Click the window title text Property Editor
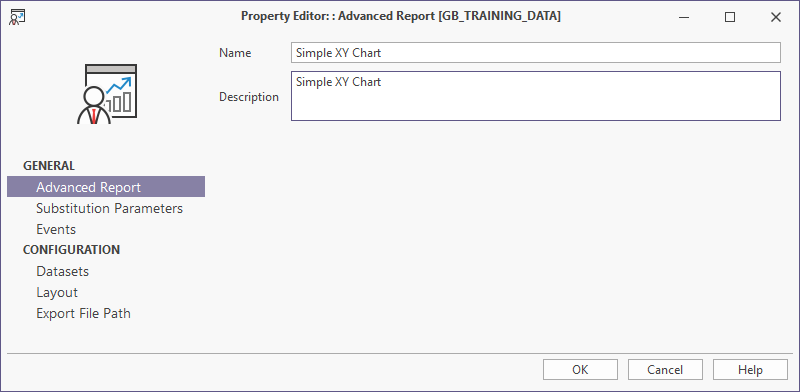Image resolution: width=800 pixels, height=392 pixels. pos(401,16)
